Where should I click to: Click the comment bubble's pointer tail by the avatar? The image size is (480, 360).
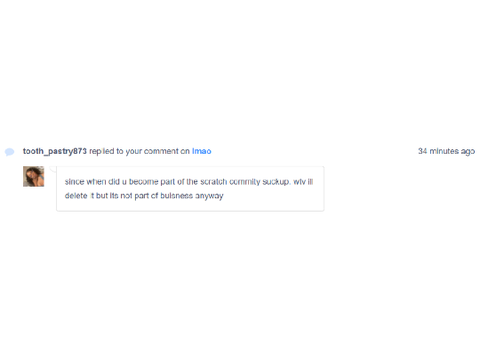click(x=53, y=169)
